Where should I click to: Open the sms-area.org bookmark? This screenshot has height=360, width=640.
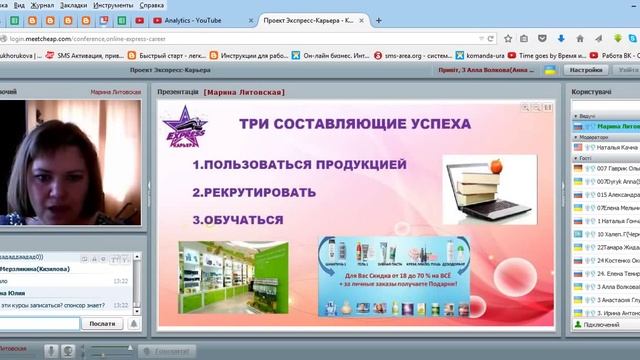point(413,56)
